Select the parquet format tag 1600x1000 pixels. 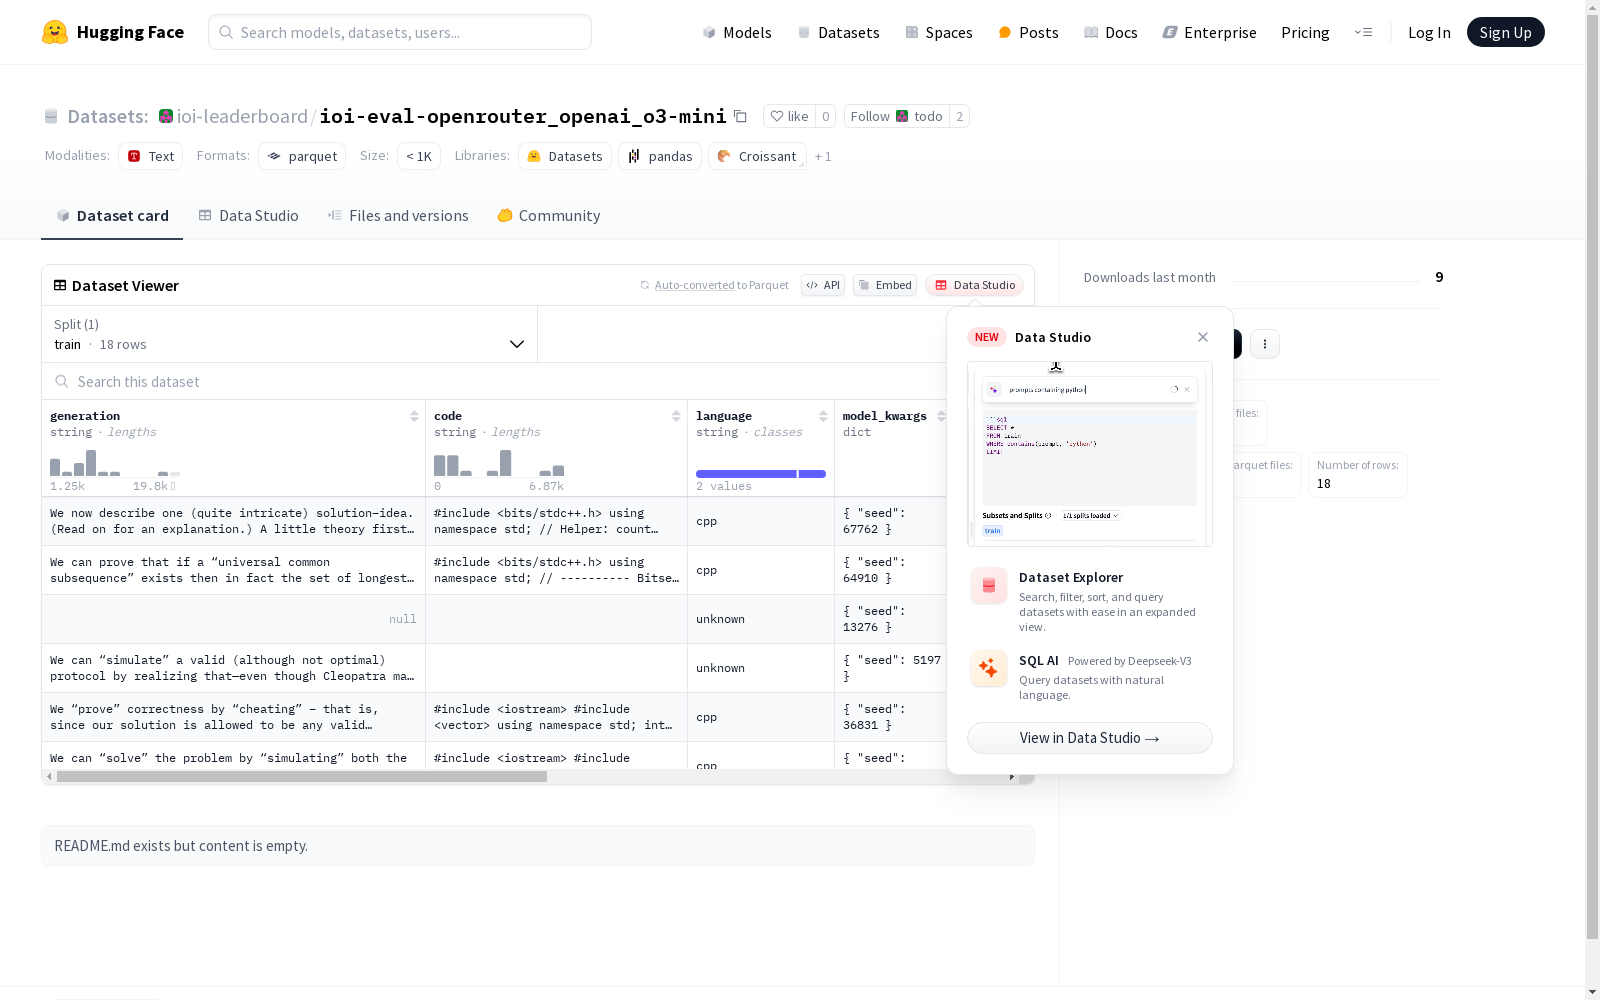[302, 156]
